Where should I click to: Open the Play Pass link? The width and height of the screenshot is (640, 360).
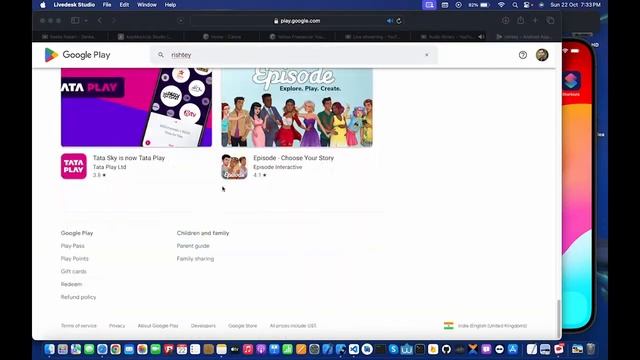[73, 246]
